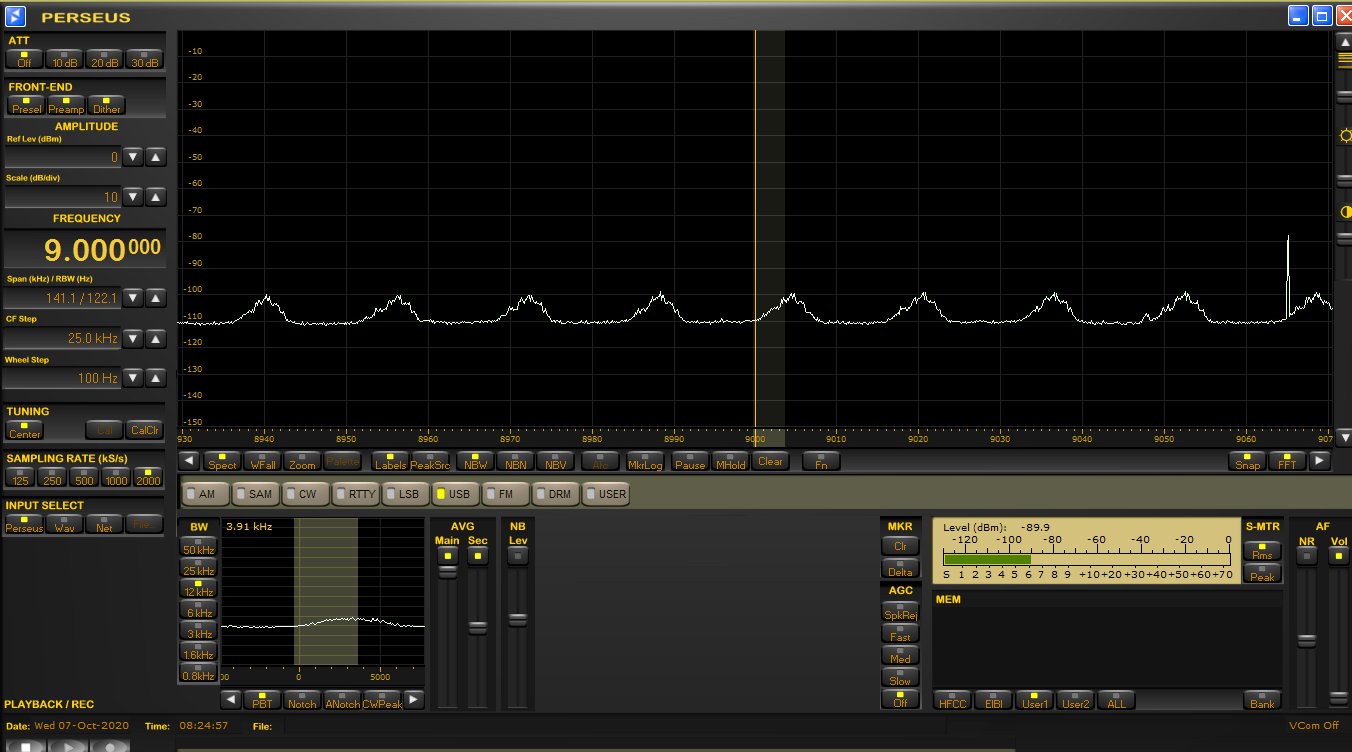Enable the Dither front-end option
Screen dimensions: 1352x752
click(106, 105)
